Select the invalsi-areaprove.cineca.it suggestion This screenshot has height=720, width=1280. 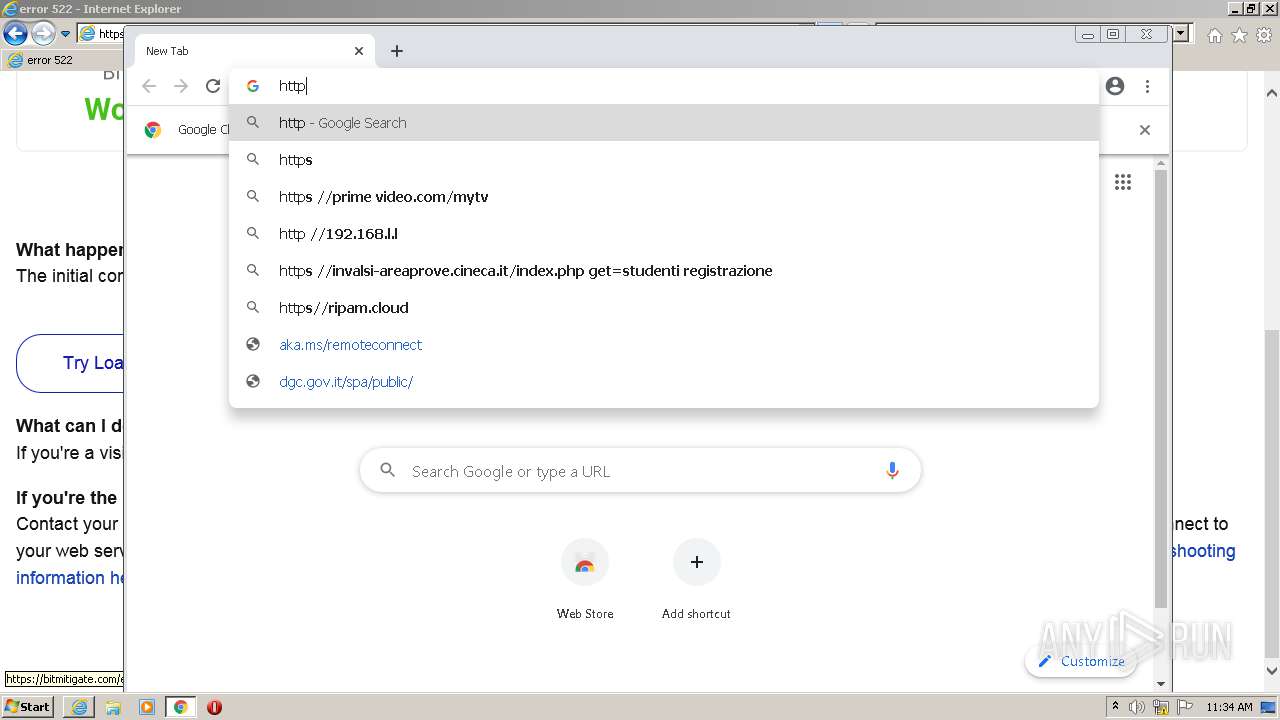[x=664, y=271]
